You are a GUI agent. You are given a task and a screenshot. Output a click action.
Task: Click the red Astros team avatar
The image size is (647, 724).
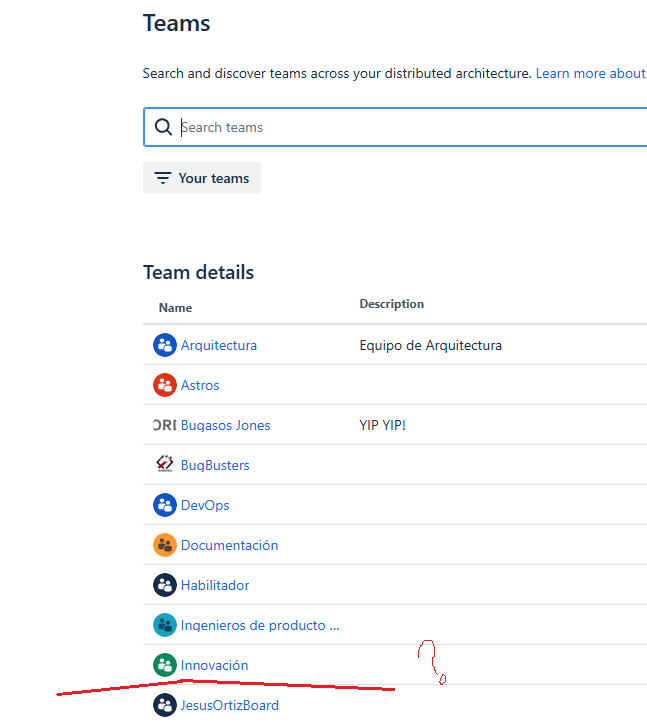[164, 385]
